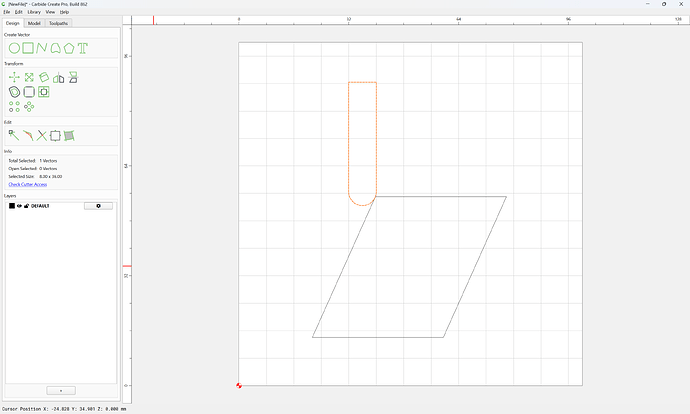Select the Circle vector tool
690x414 pixels.
(14, 48)
